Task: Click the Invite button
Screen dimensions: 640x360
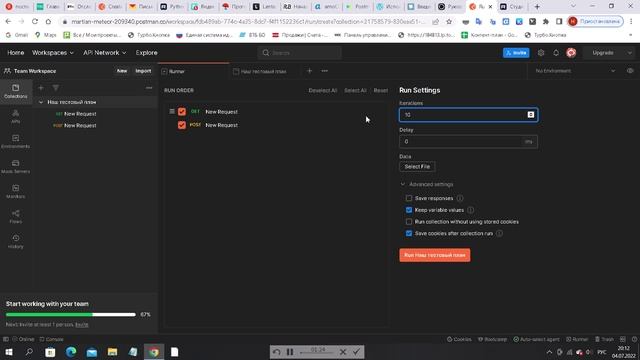Action: coord(516,53)
